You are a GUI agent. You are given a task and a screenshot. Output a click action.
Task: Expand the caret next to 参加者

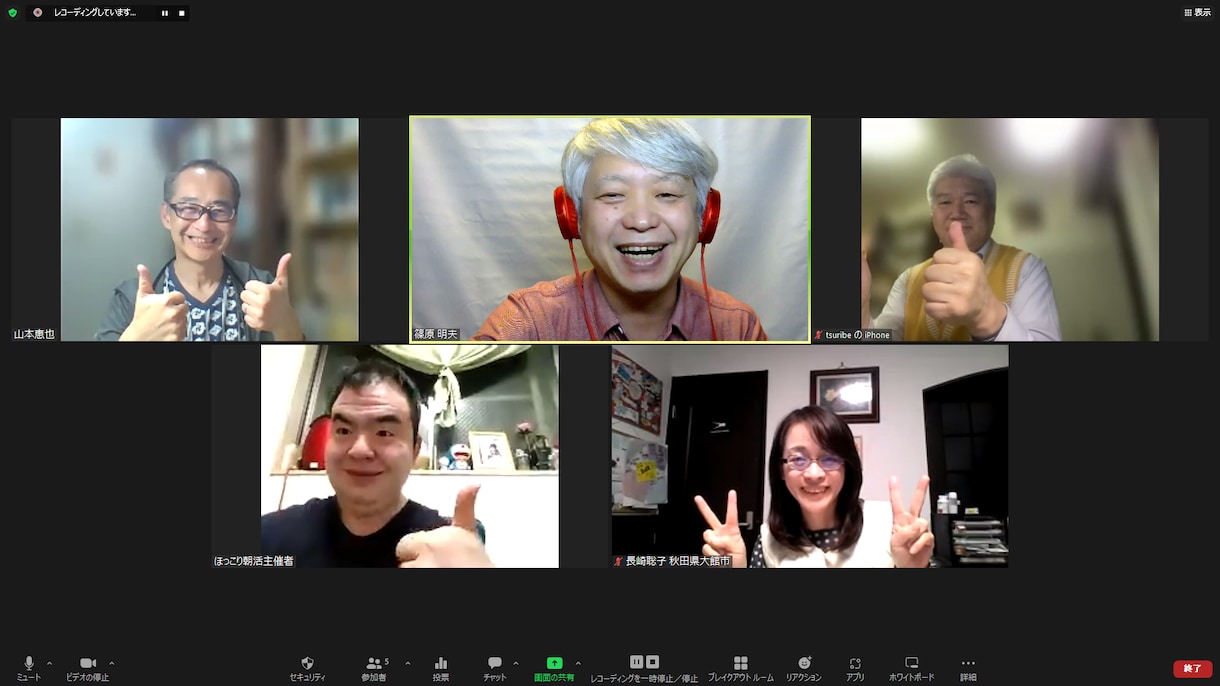pos(407,663)
